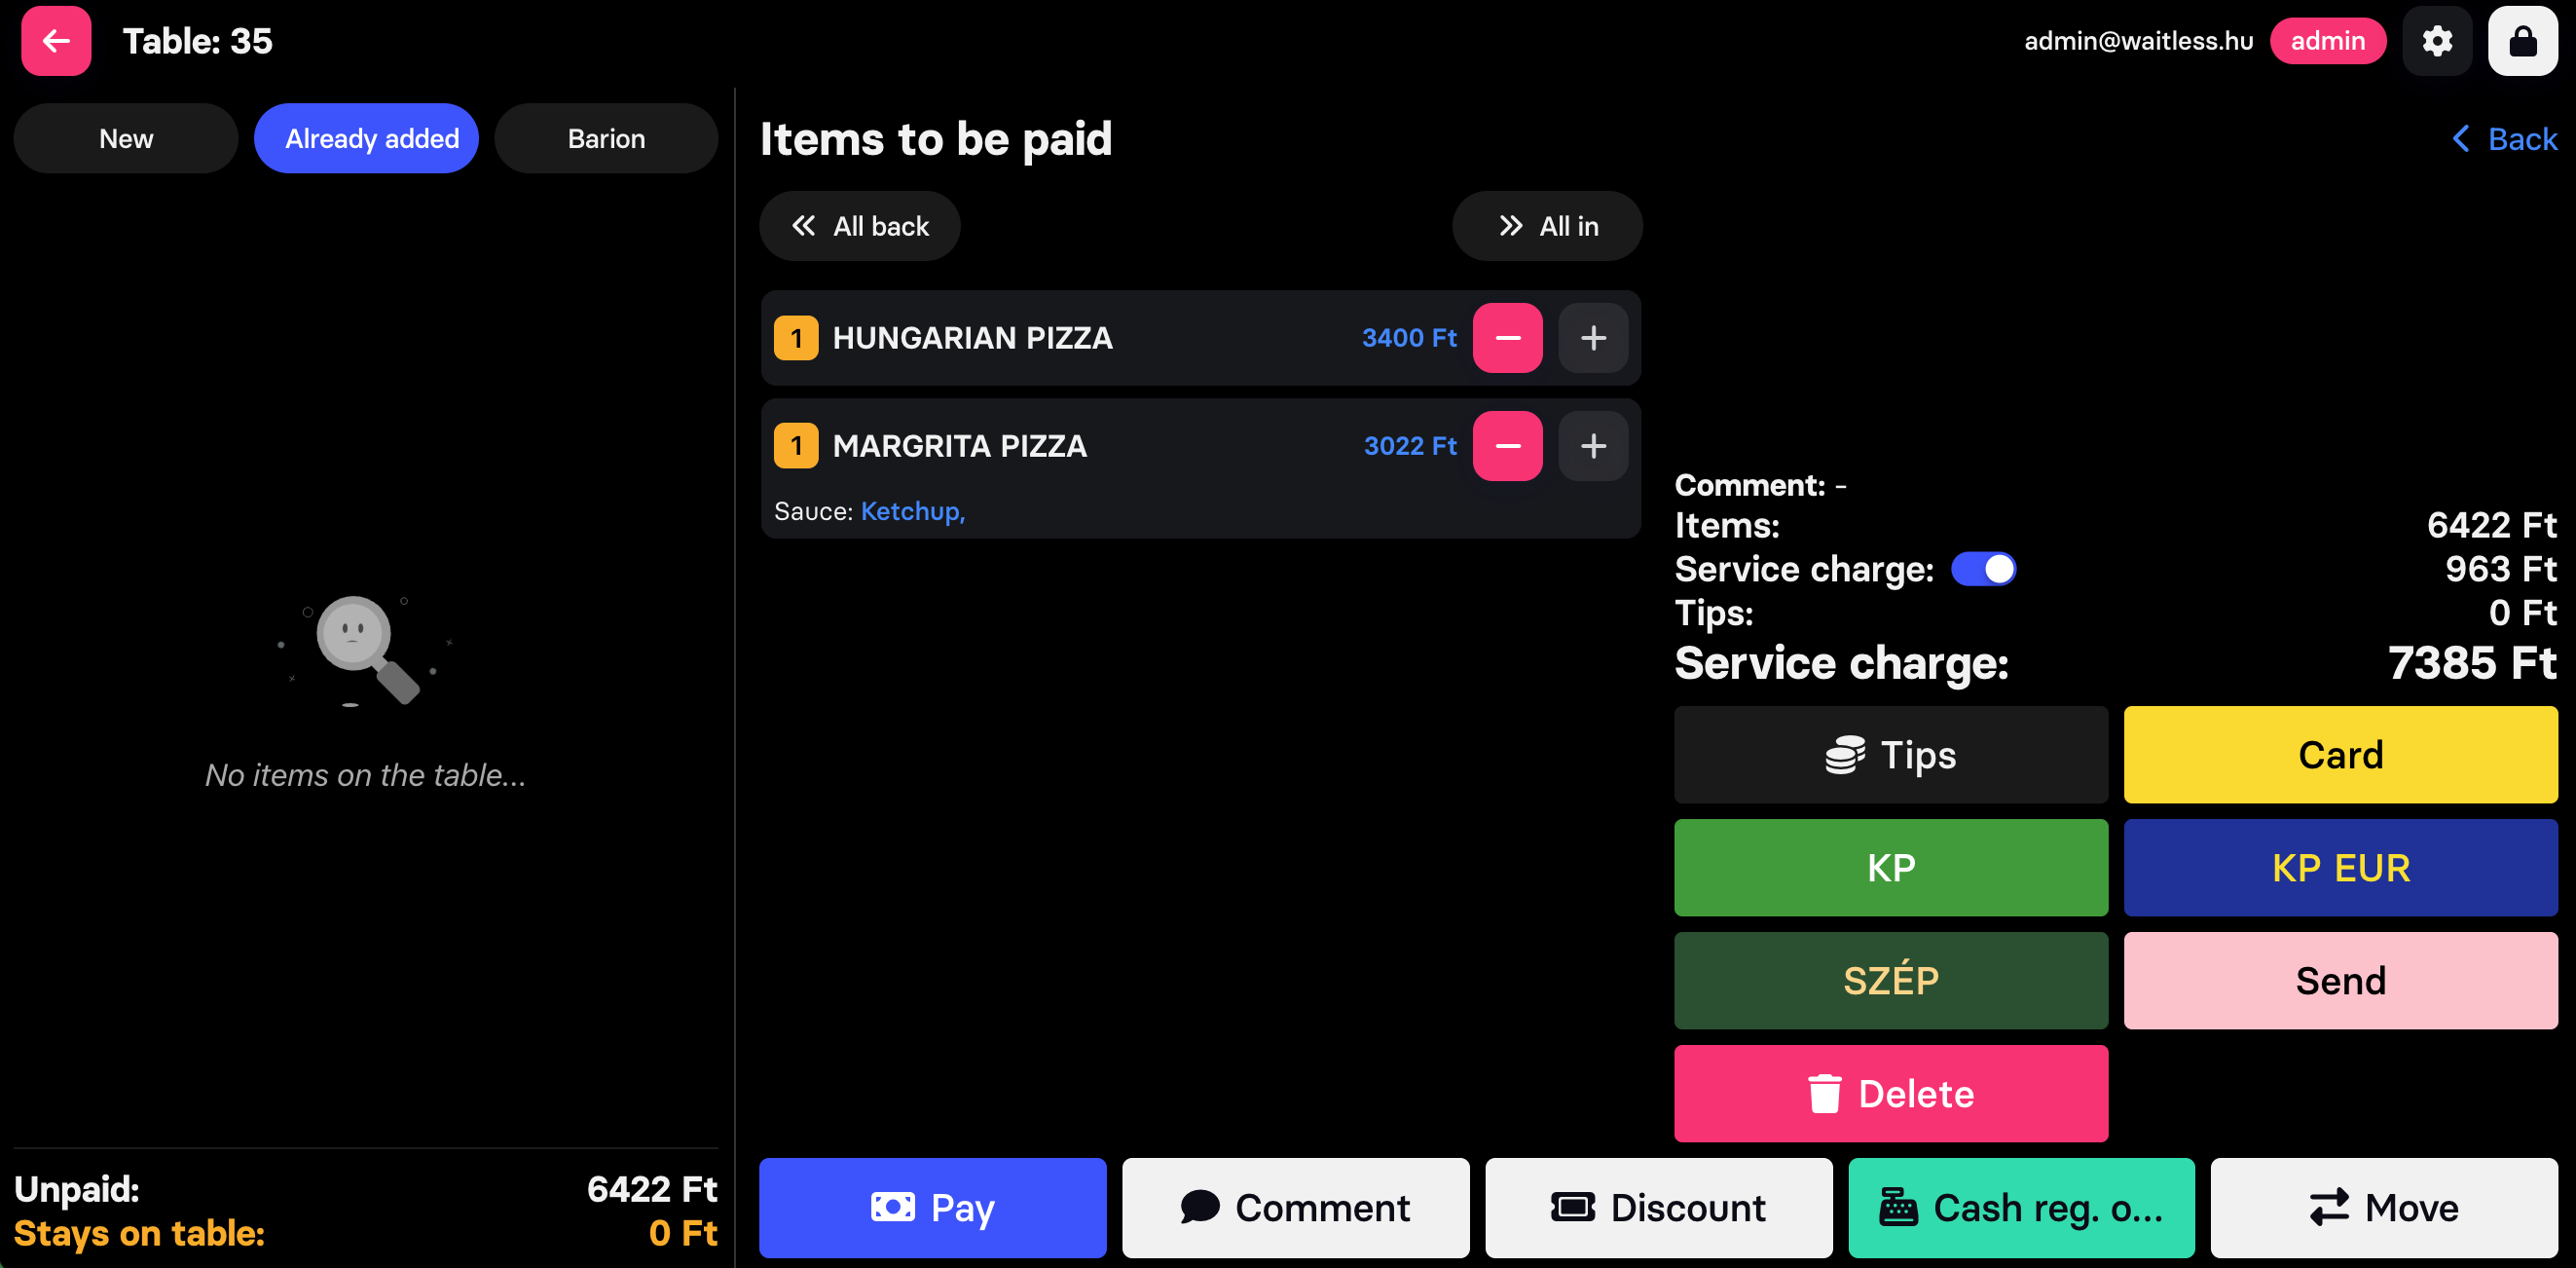Lock the screen with the padlock icon
The image size is (2576, 1268).
[x=2523, y=41]
